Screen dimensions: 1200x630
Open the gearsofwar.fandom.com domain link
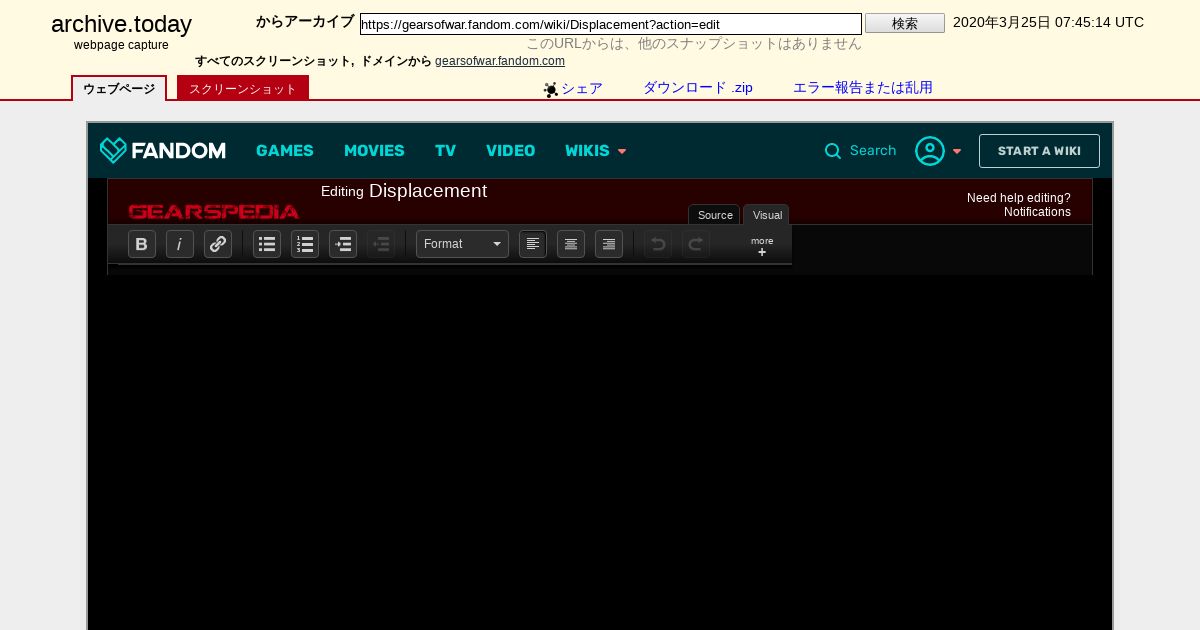click(500, 61)
